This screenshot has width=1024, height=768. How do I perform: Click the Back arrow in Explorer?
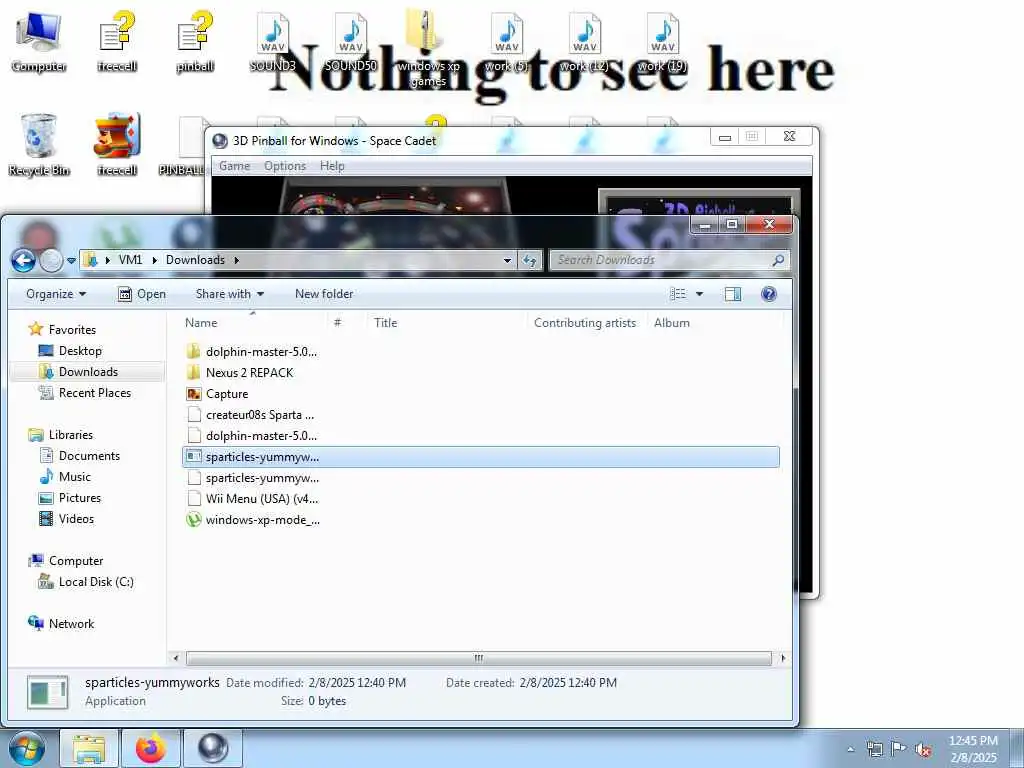pos(24,261)
